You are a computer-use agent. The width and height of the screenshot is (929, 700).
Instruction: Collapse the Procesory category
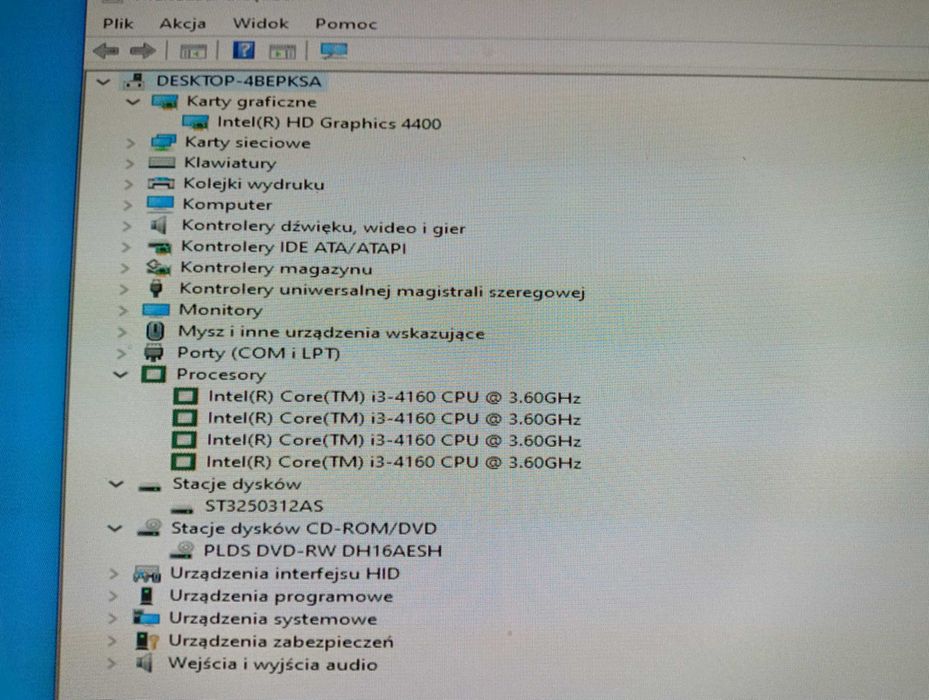(120, 375)
